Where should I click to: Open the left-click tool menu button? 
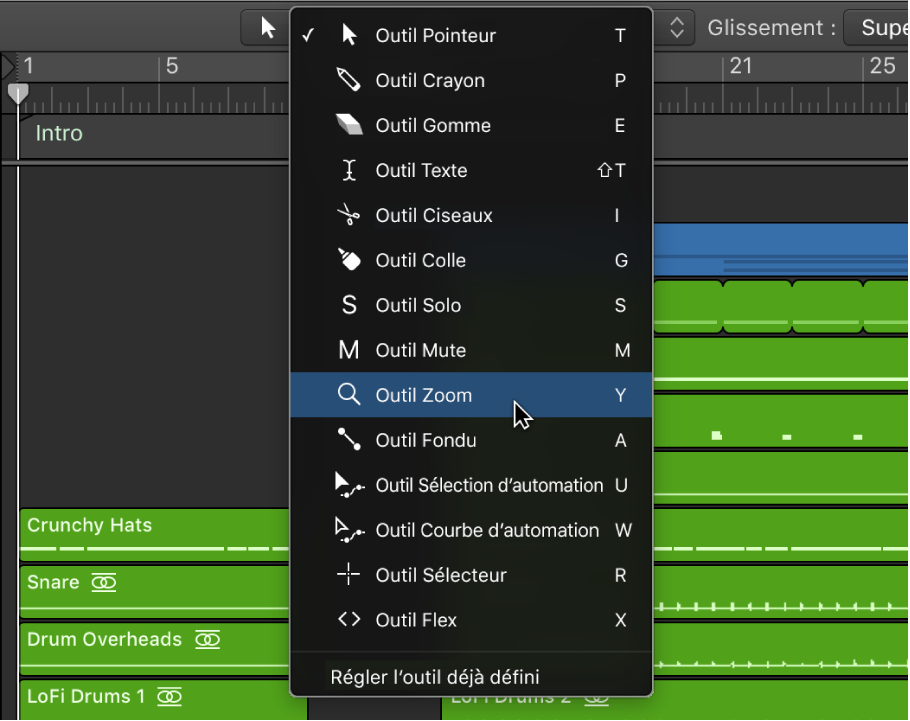(266, 27)
